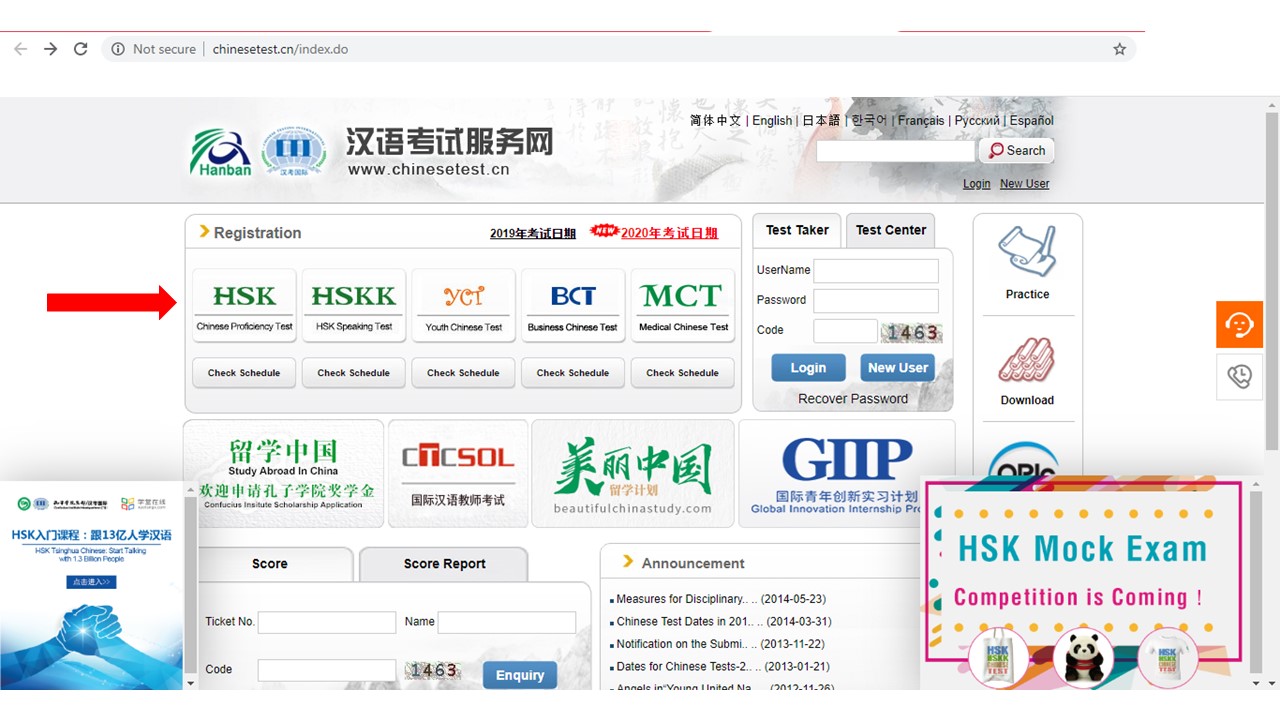Screen dimensions: 1280x720
Task: Switch to the Test Center tab
Action: coord(891,230)
